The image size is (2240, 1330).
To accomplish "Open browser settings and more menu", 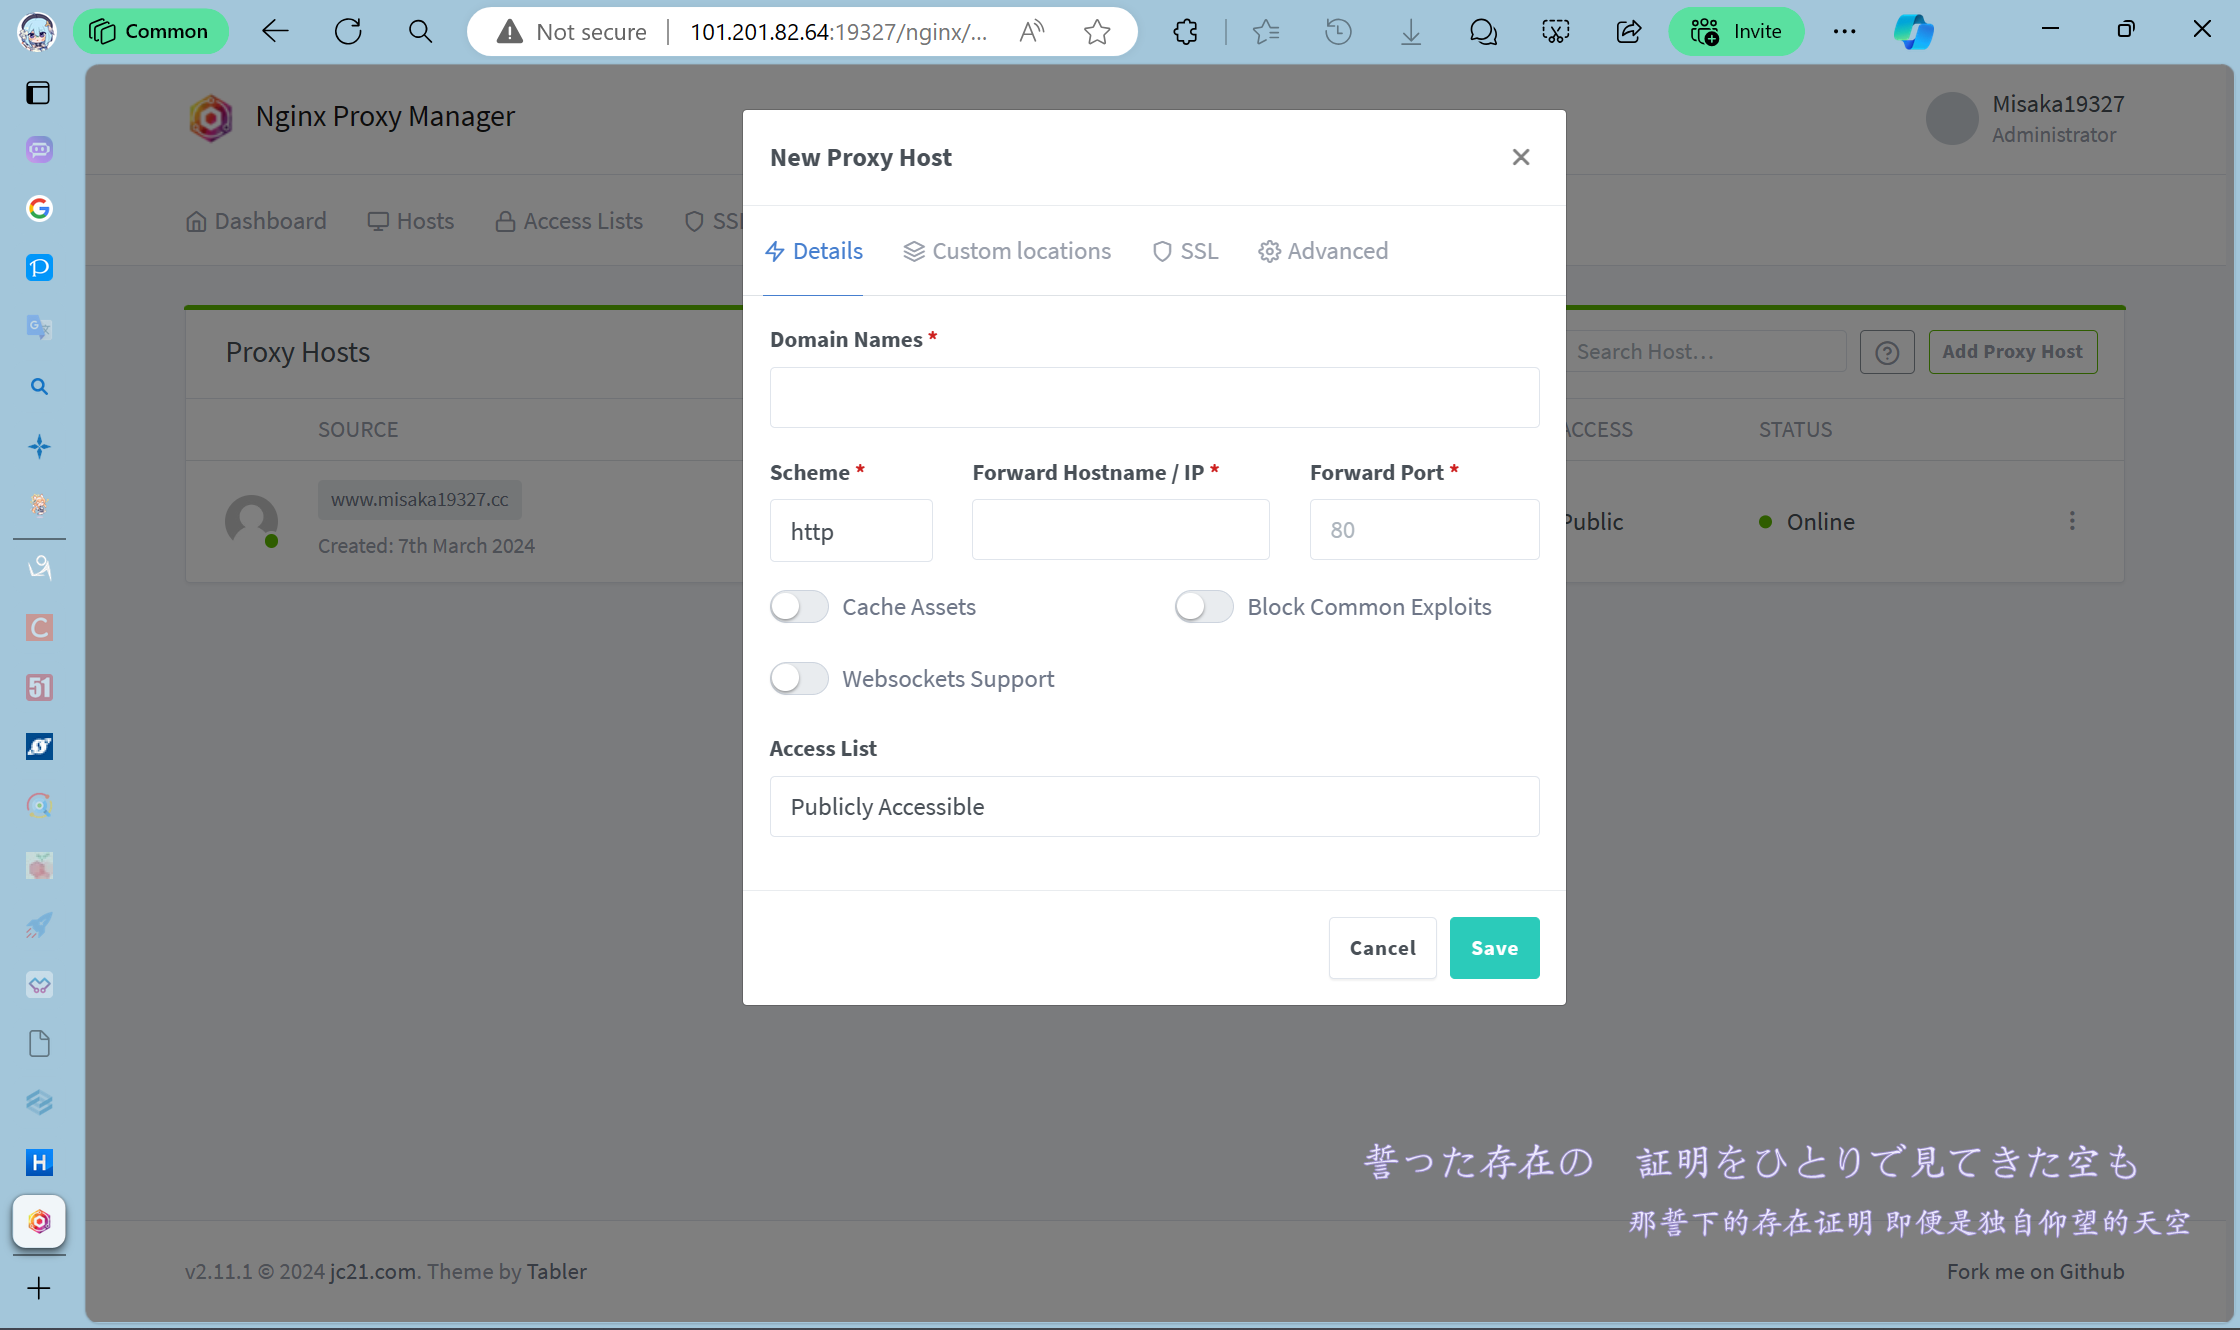I will click(1845, 32).
